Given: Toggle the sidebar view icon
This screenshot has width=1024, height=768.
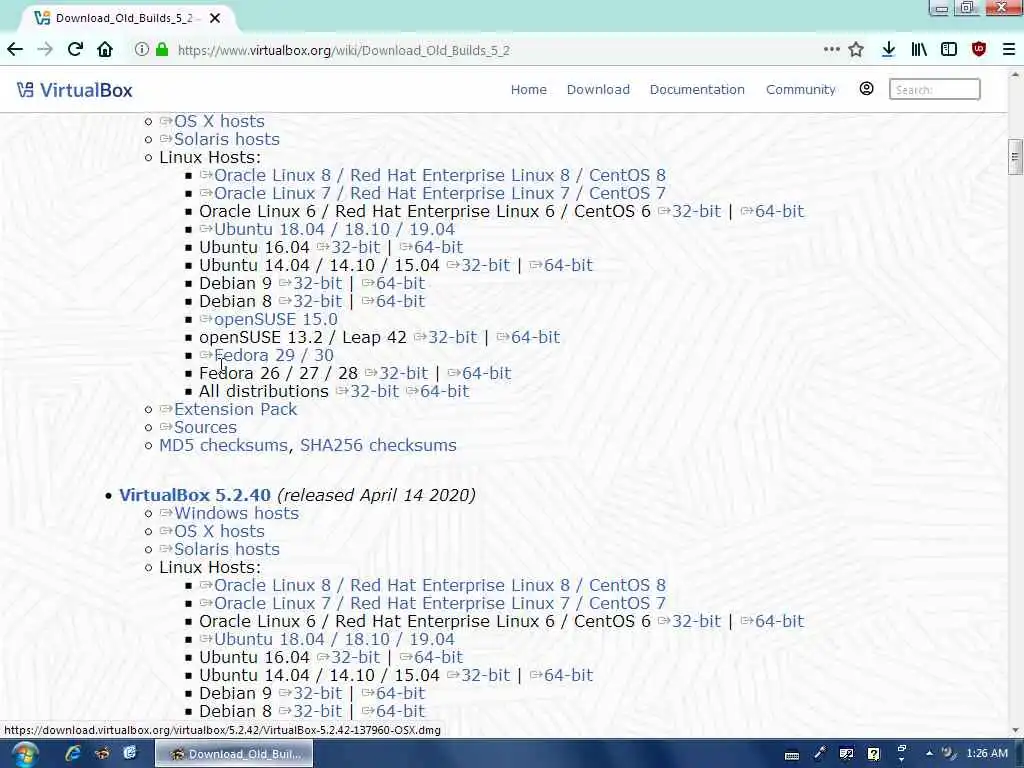Looking at the screenshot, I should pyautogui.click(x=949, y=50).
